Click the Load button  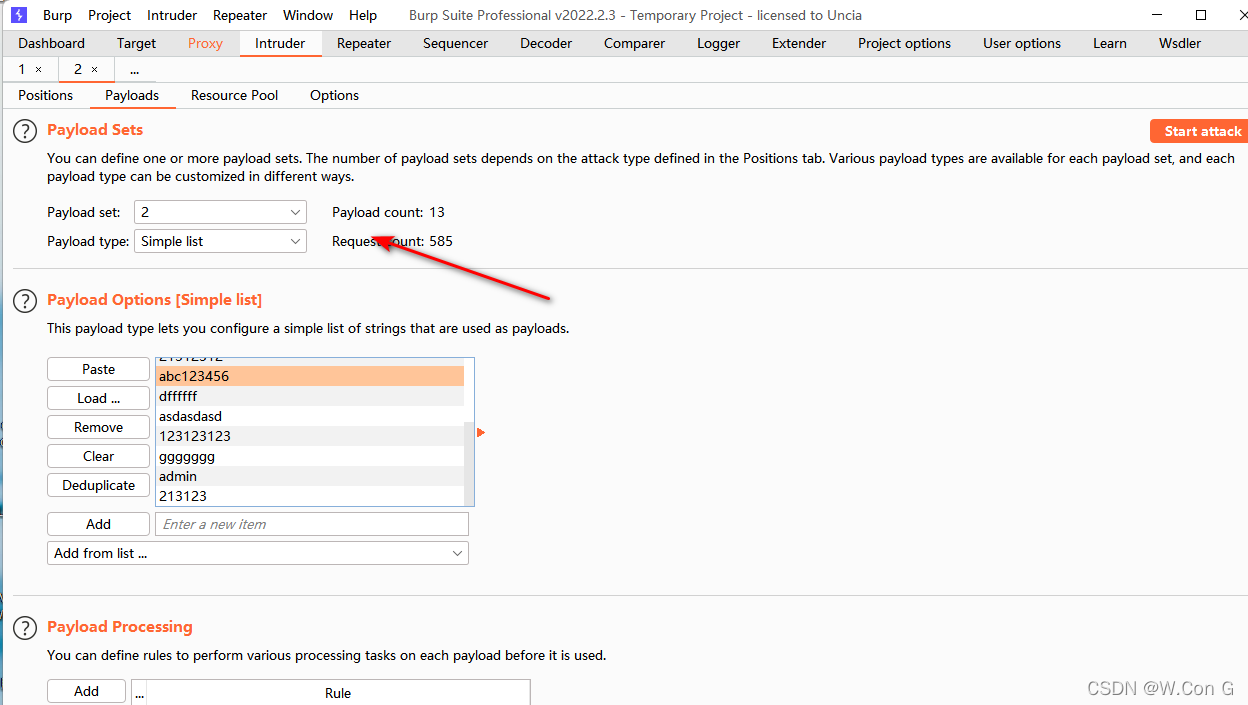[x=98, y=398]
